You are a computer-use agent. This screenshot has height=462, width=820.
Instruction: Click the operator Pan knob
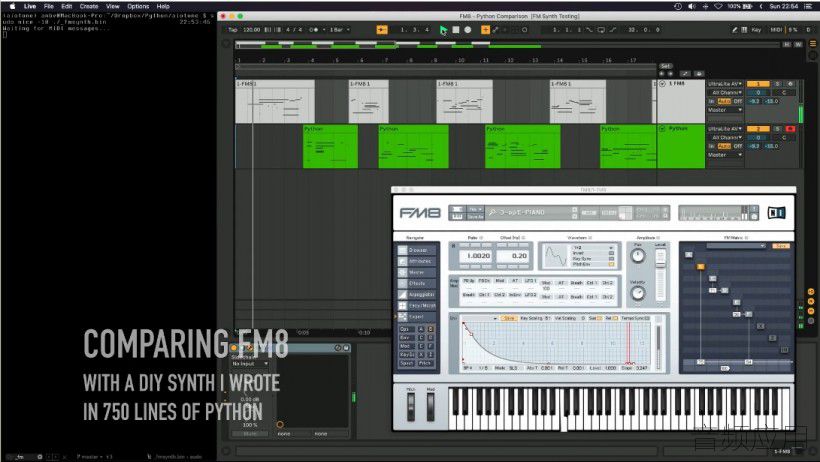click(x=638, y=256)
